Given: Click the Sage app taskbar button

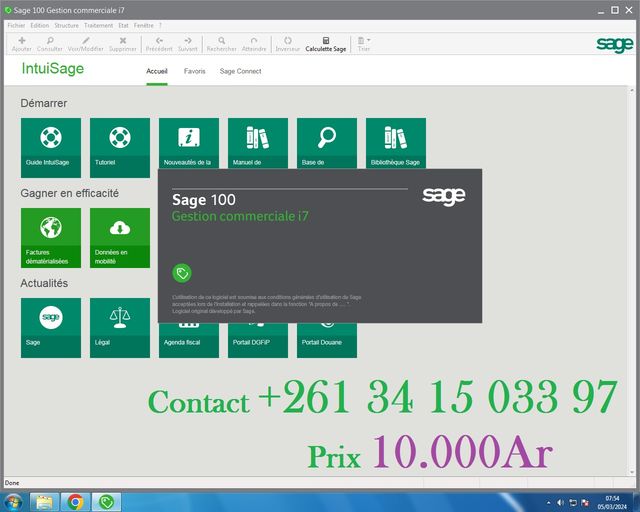Looking at the screenshot, I should tap(107, 502).
